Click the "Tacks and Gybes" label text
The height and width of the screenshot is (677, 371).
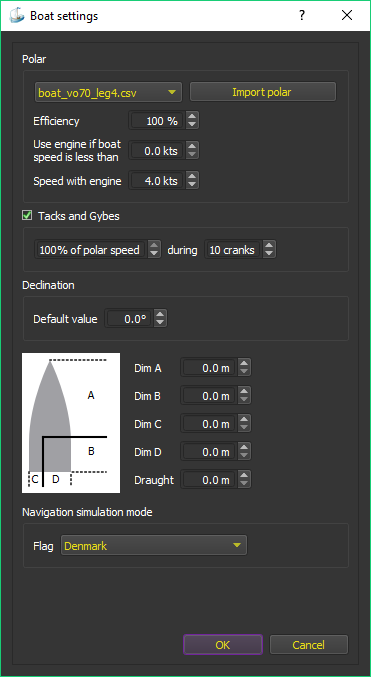79,216
